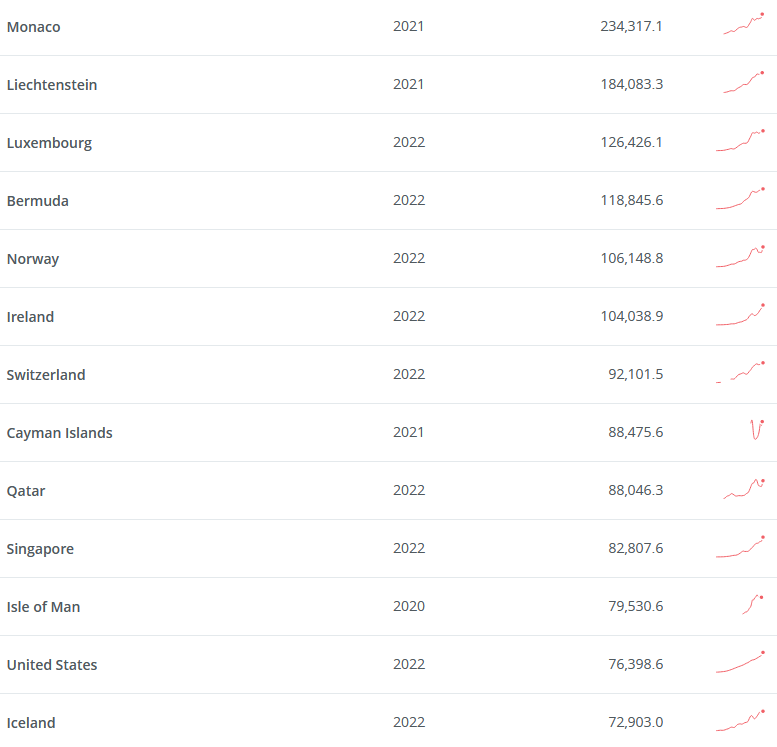Click the Isle of Man year 2020

[409, 606]
